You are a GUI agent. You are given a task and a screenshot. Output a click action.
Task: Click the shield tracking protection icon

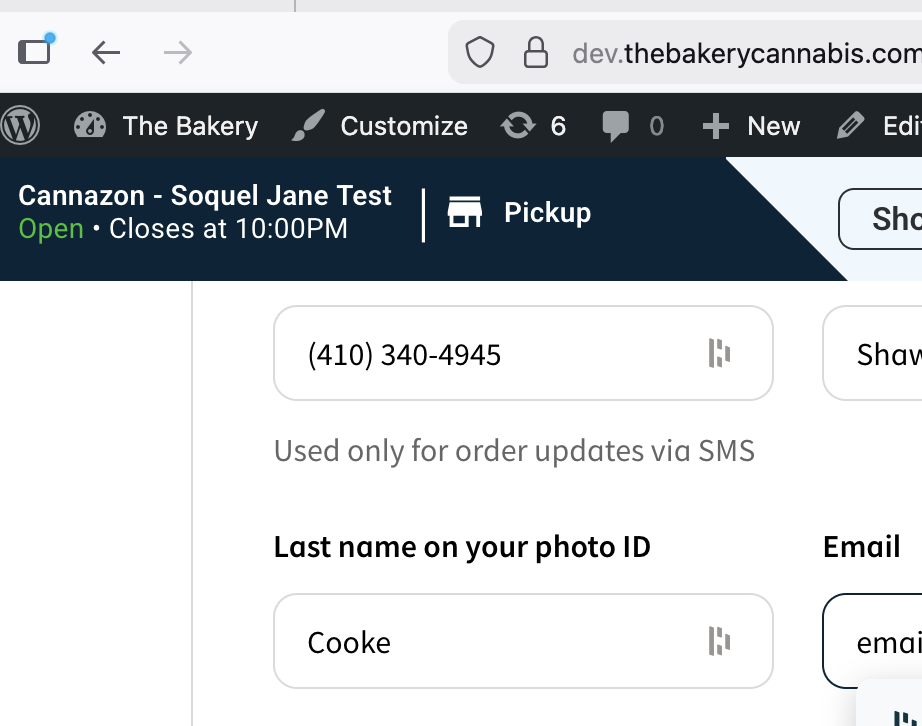point(480,52)
